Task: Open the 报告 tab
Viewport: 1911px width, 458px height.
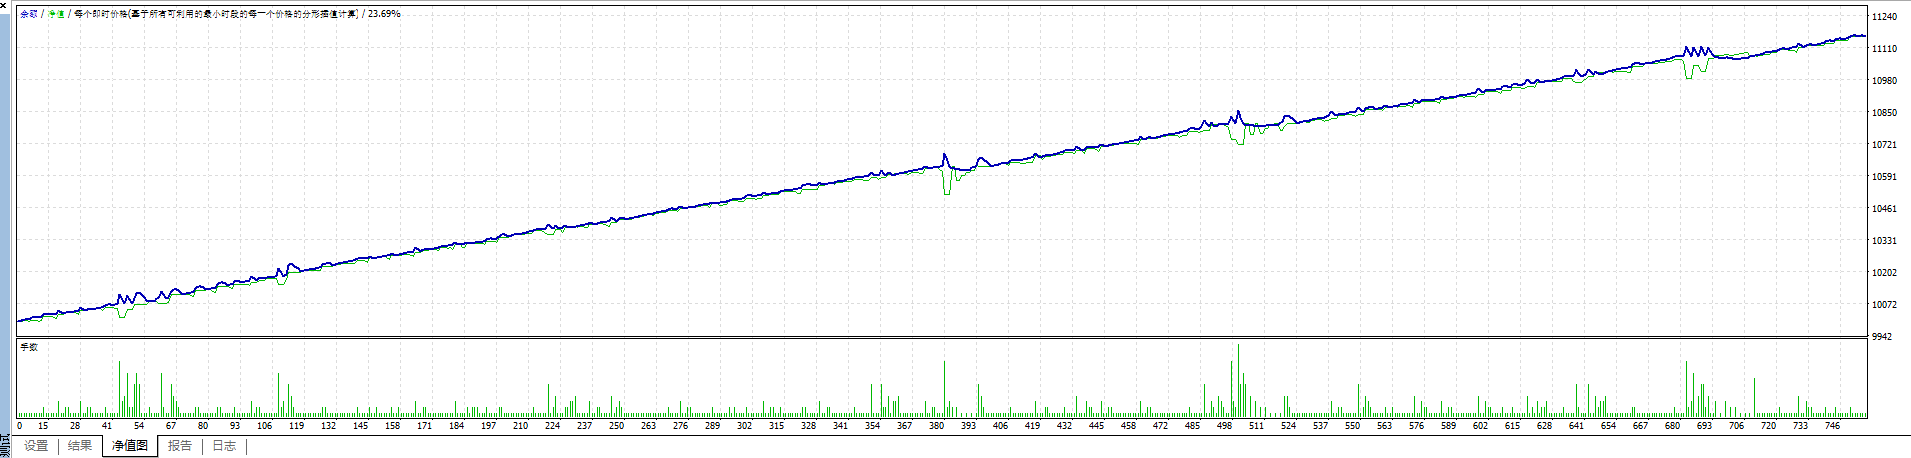Action: 180,446
